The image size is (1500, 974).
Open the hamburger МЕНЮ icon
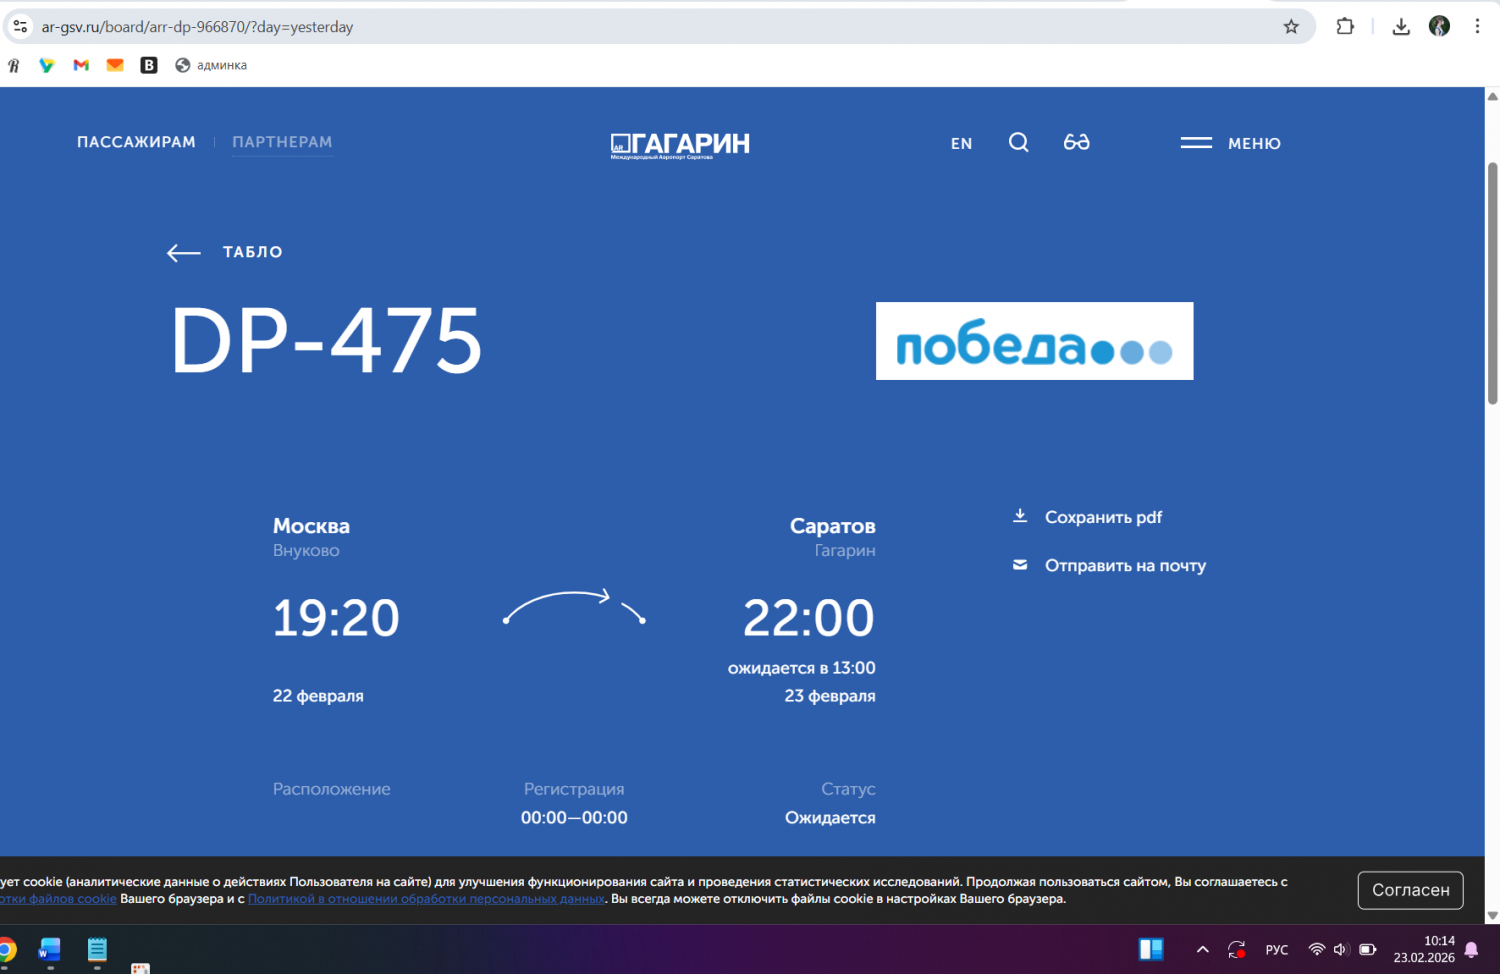pos(1196,143)
